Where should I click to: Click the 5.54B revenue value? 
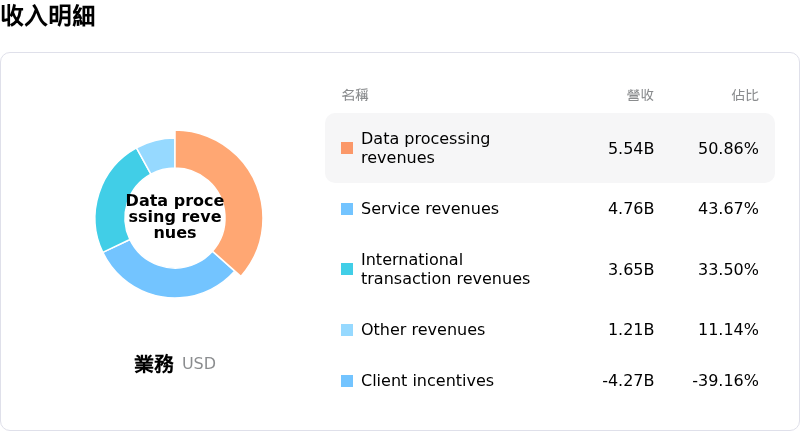point(631,148)
